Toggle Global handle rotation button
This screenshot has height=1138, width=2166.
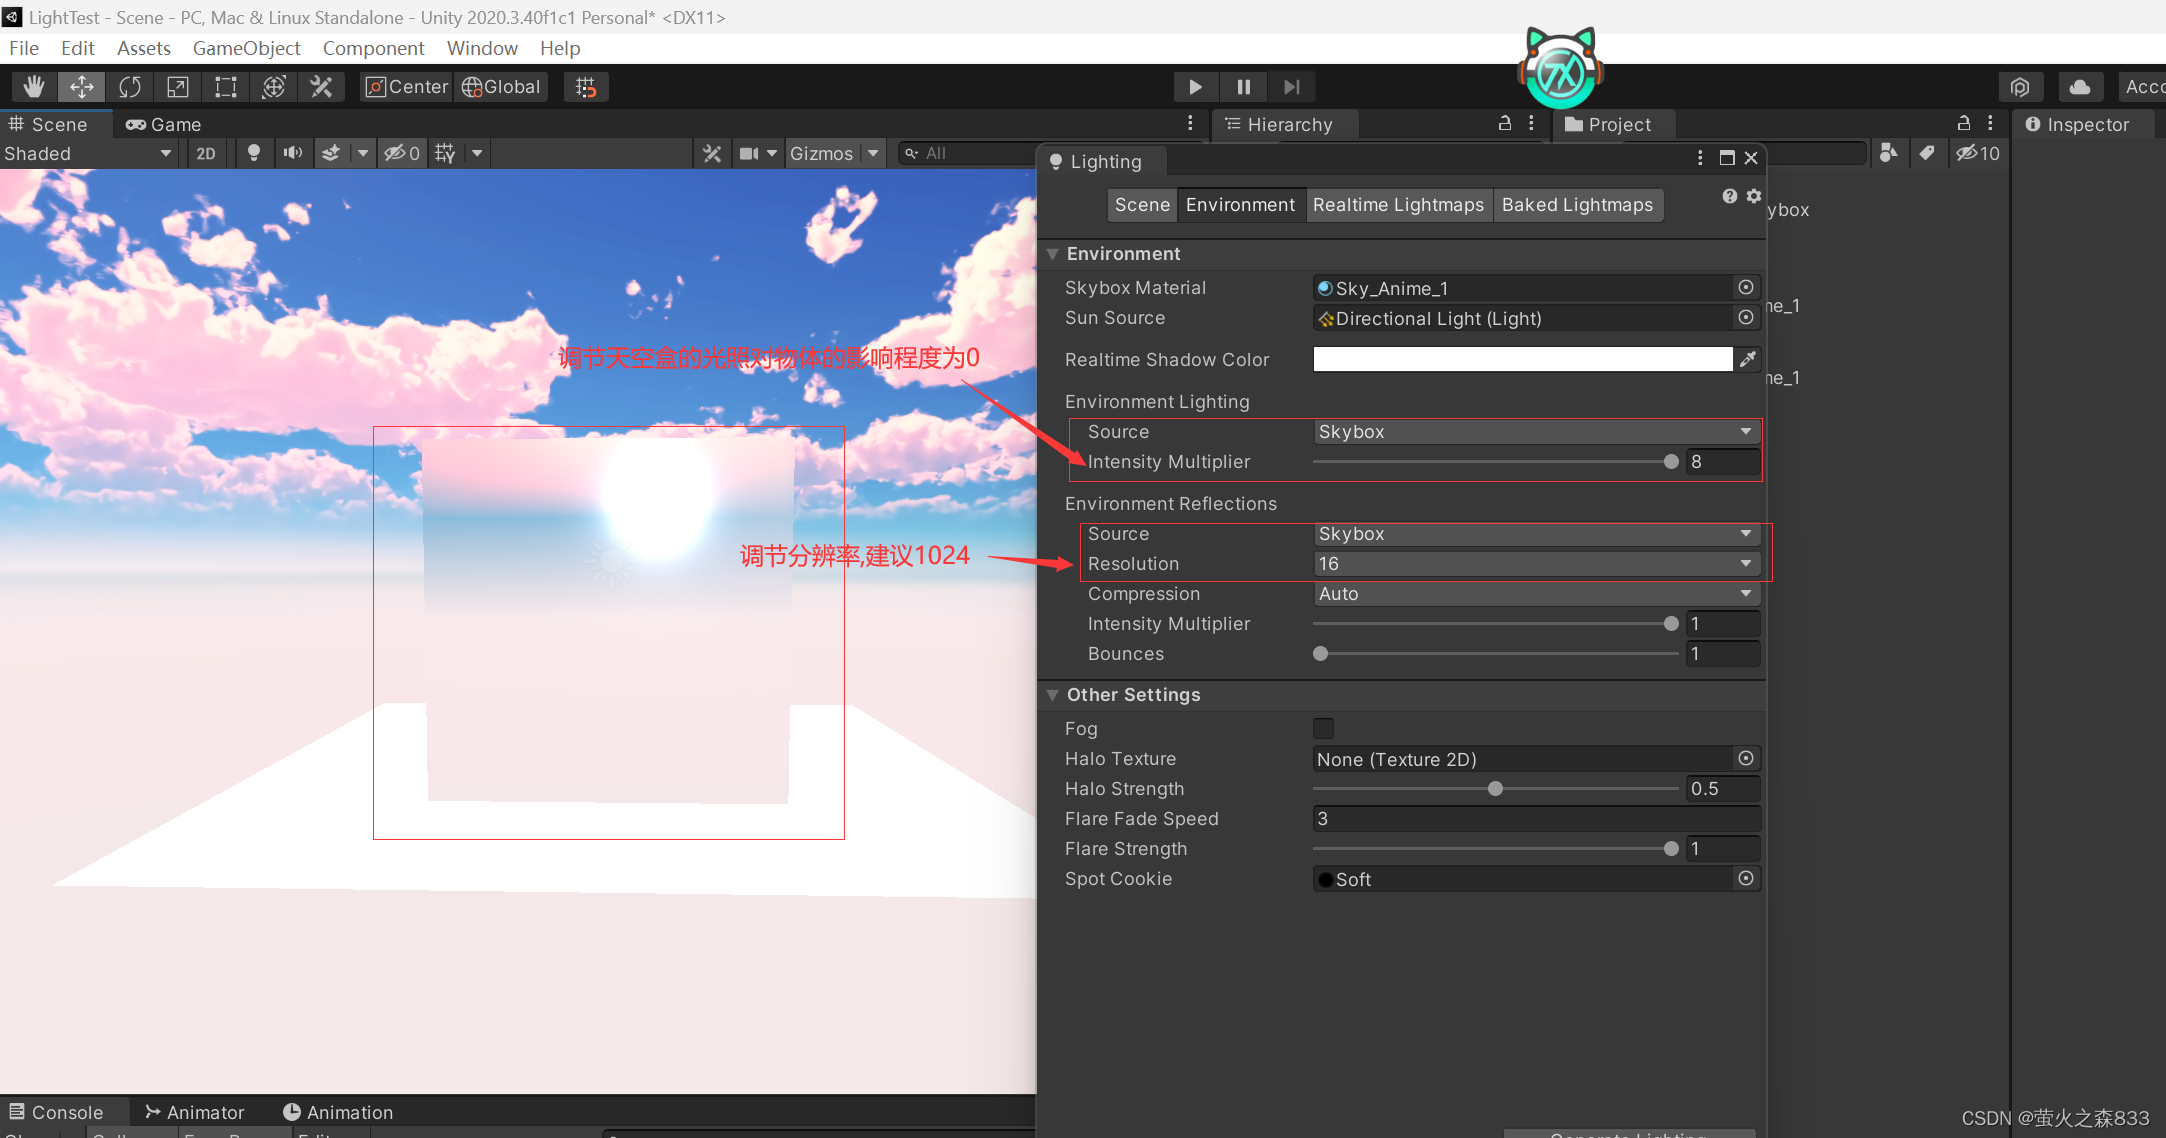point(502,87)
